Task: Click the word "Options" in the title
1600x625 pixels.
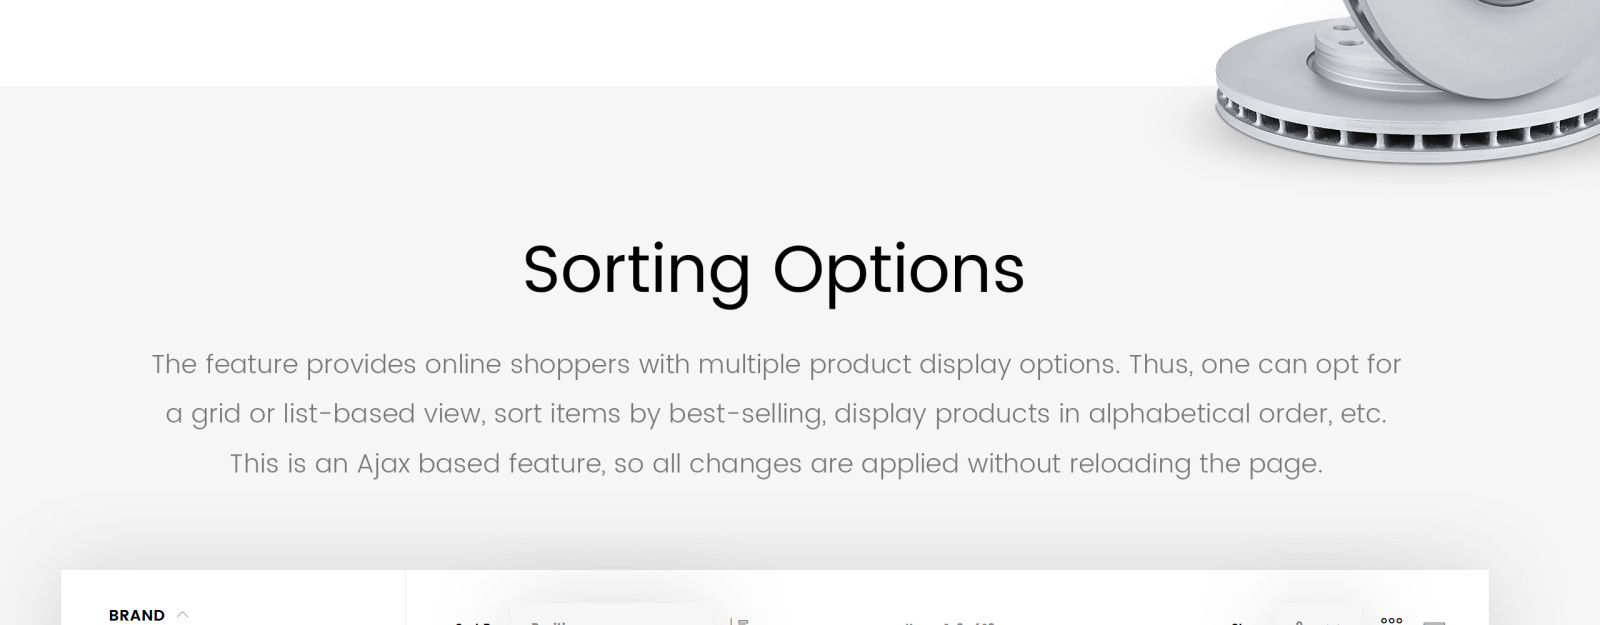Action: tap(898, 269)
